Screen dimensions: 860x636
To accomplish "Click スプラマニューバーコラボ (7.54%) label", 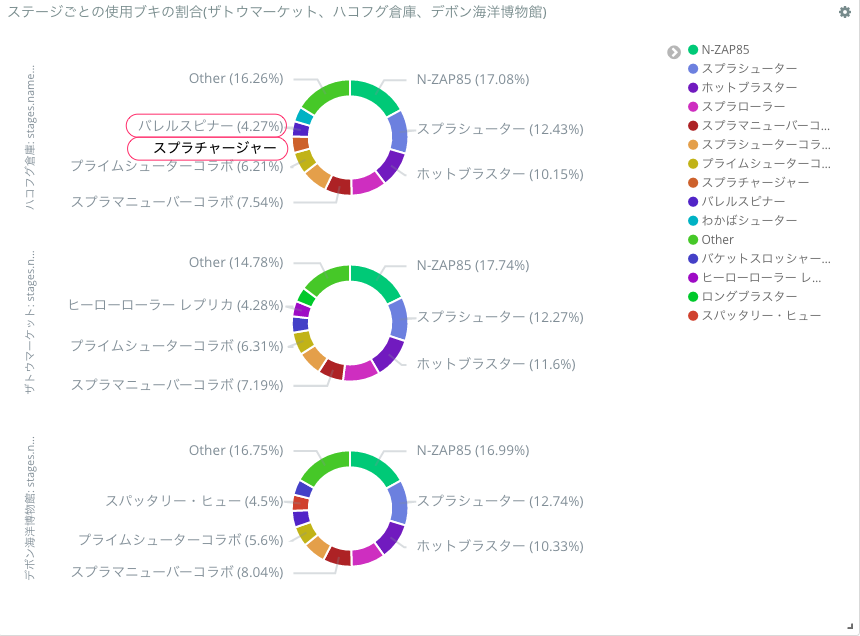I will pyautogui.click(x=177, y=202).
